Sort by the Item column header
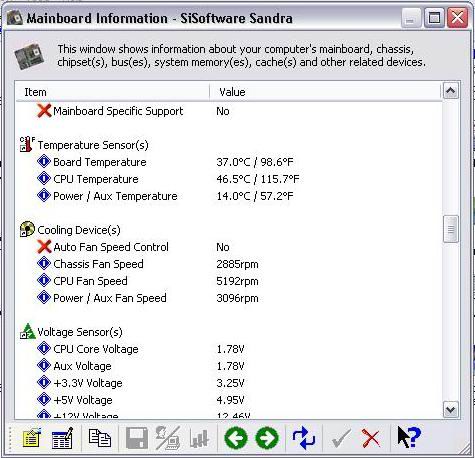475x458 pixels. (113, 92)
